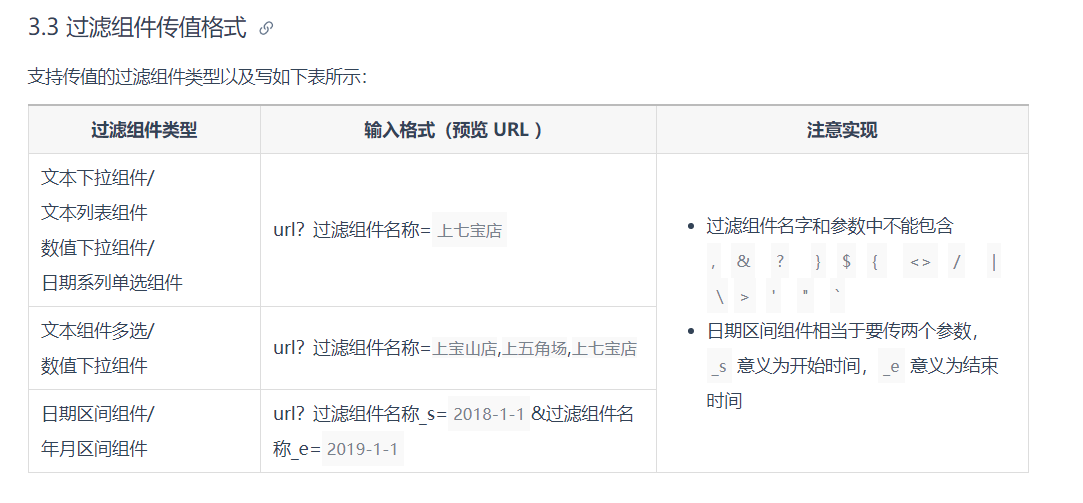The width and height of the screenshot is (1083, 503).
Task: Click the | forbidden character code
Action: [x=993, y=262]
